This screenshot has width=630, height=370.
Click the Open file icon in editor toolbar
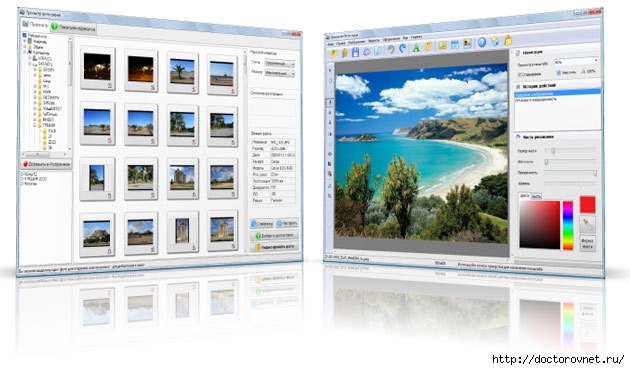(334, 53)
